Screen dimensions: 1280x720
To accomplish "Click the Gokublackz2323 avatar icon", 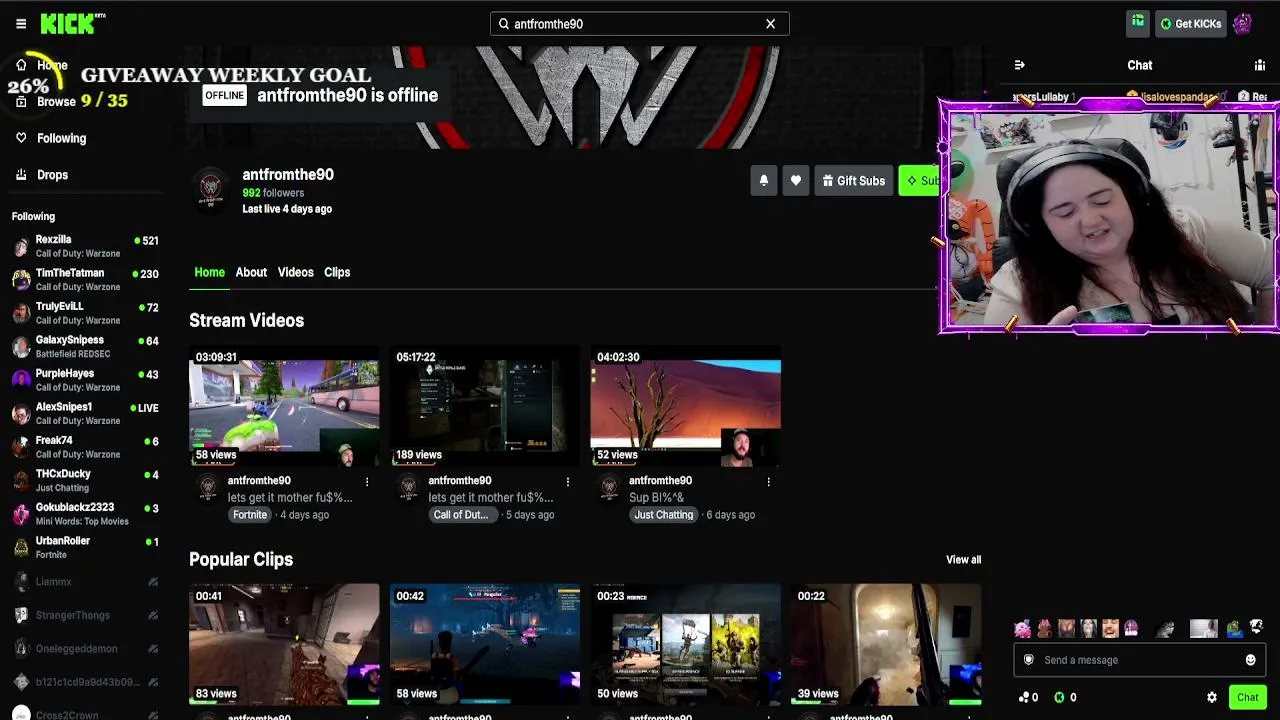I will coord(21,514).
